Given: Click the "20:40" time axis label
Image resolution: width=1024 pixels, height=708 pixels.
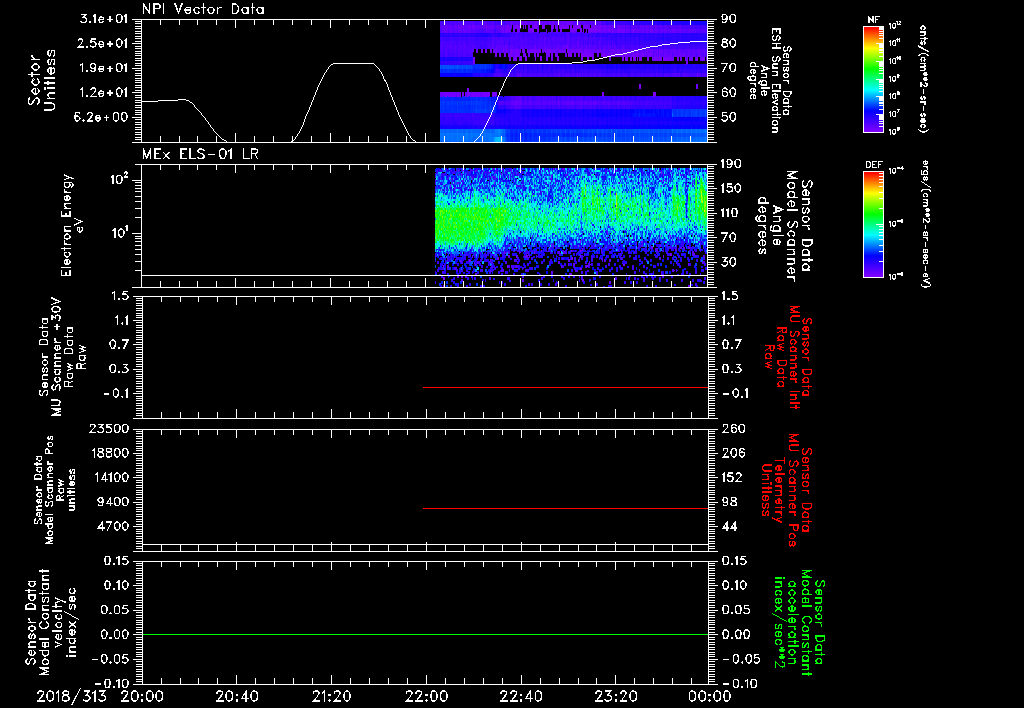Looking at the screenshot, I should (x=237, y=696).
